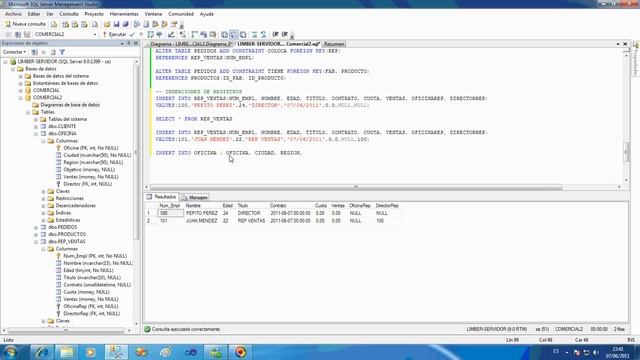
Task: Expand the COMERCIAL database node
Action: coord(20,91)
